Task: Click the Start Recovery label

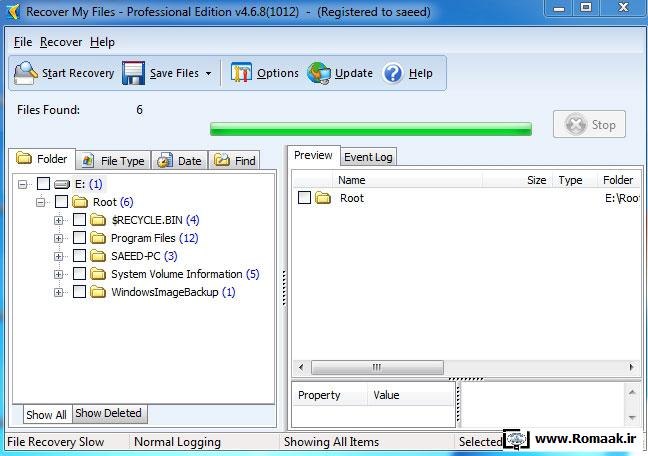Action: pyautogui.click(x=78, y=73)
